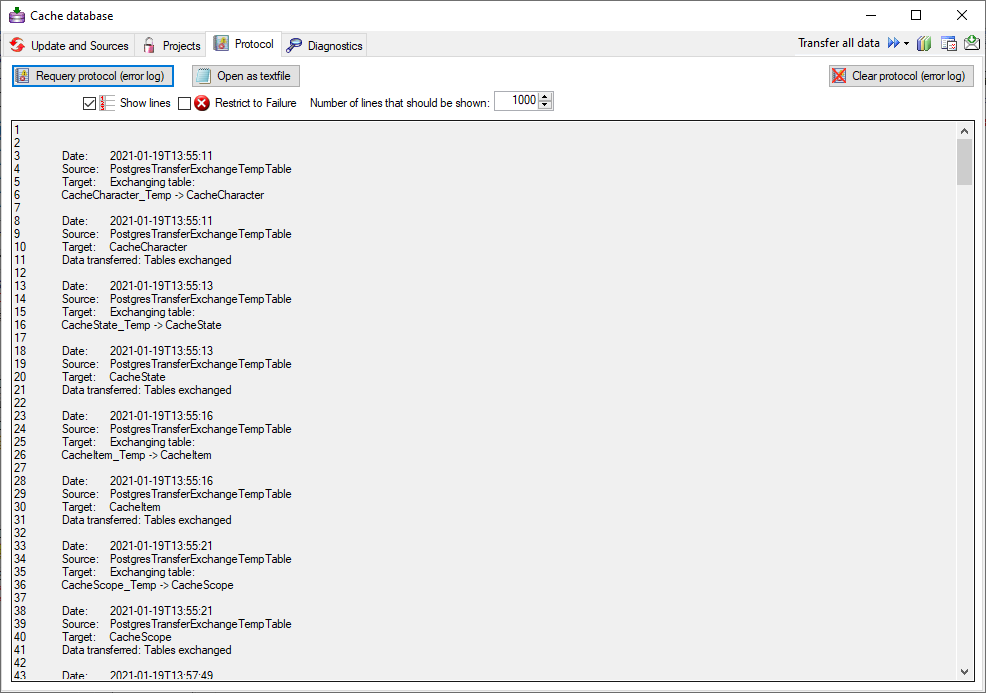This screenshot has height=693, width=986.
Task: Click line 3 date 2021-01-19T13:55:11
Action: coord(161,156)
